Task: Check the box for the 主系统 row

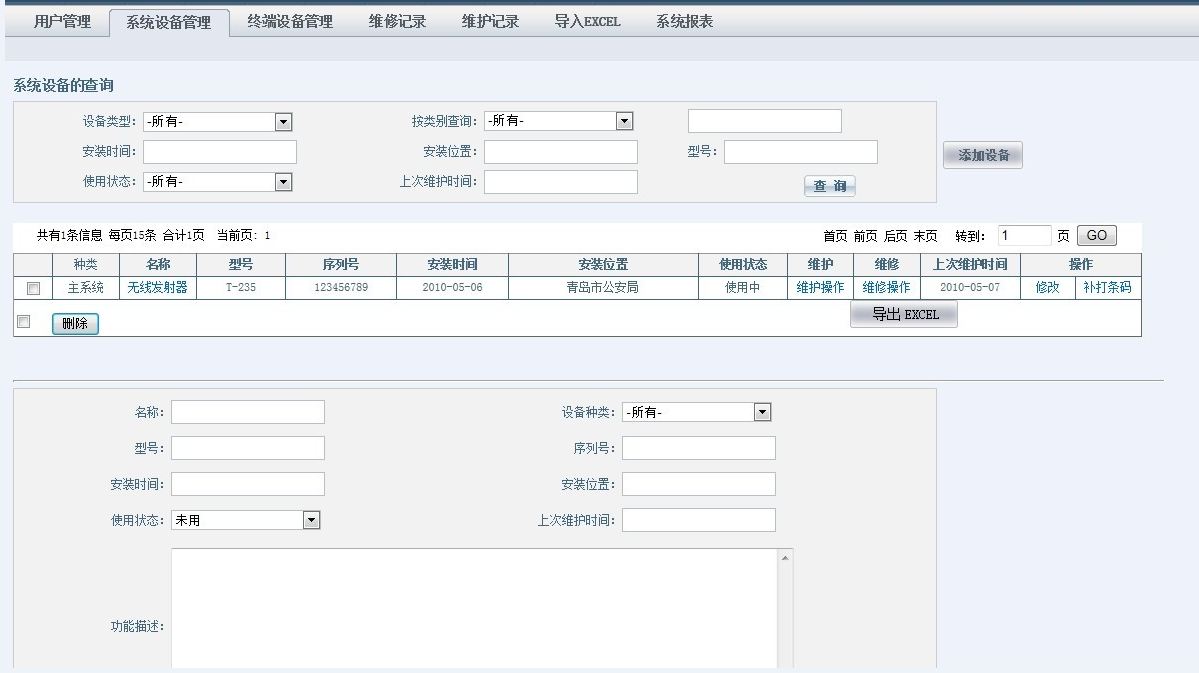Action: (x=33, y=288)
